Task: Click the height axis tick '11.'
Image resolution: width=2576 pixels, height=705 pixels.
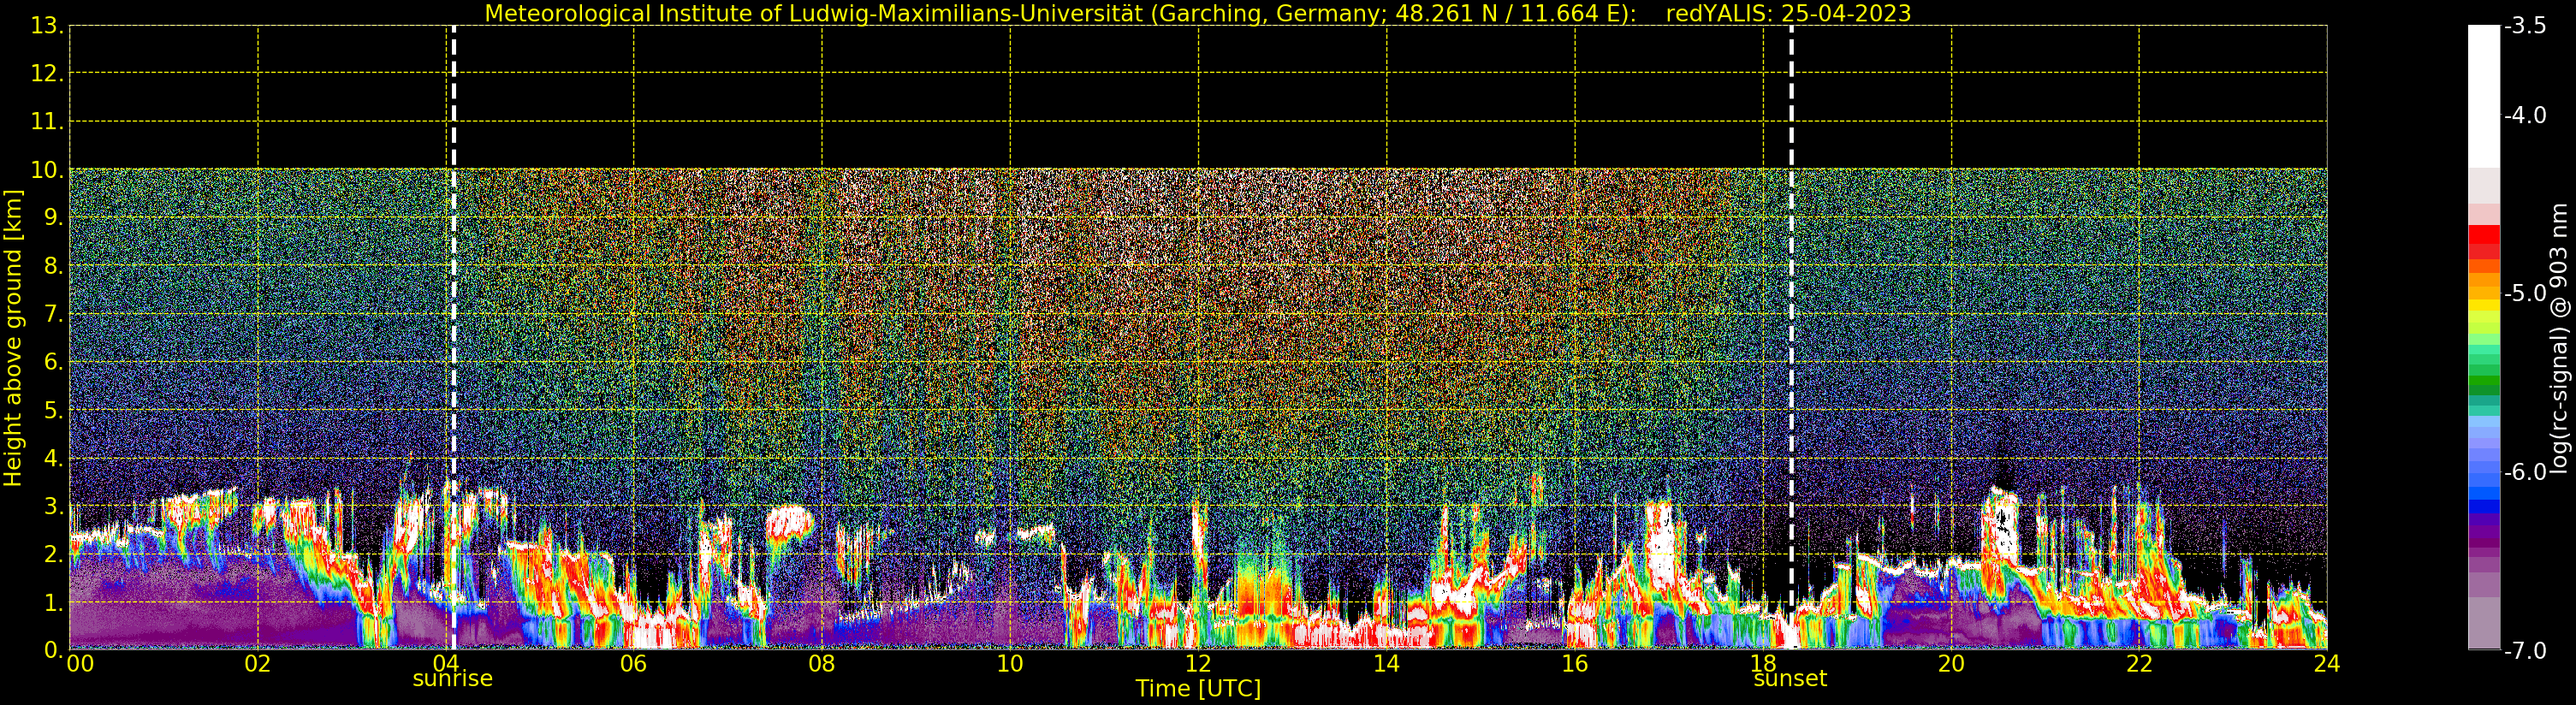Action: pyautogui.click(x=47, y=122)
